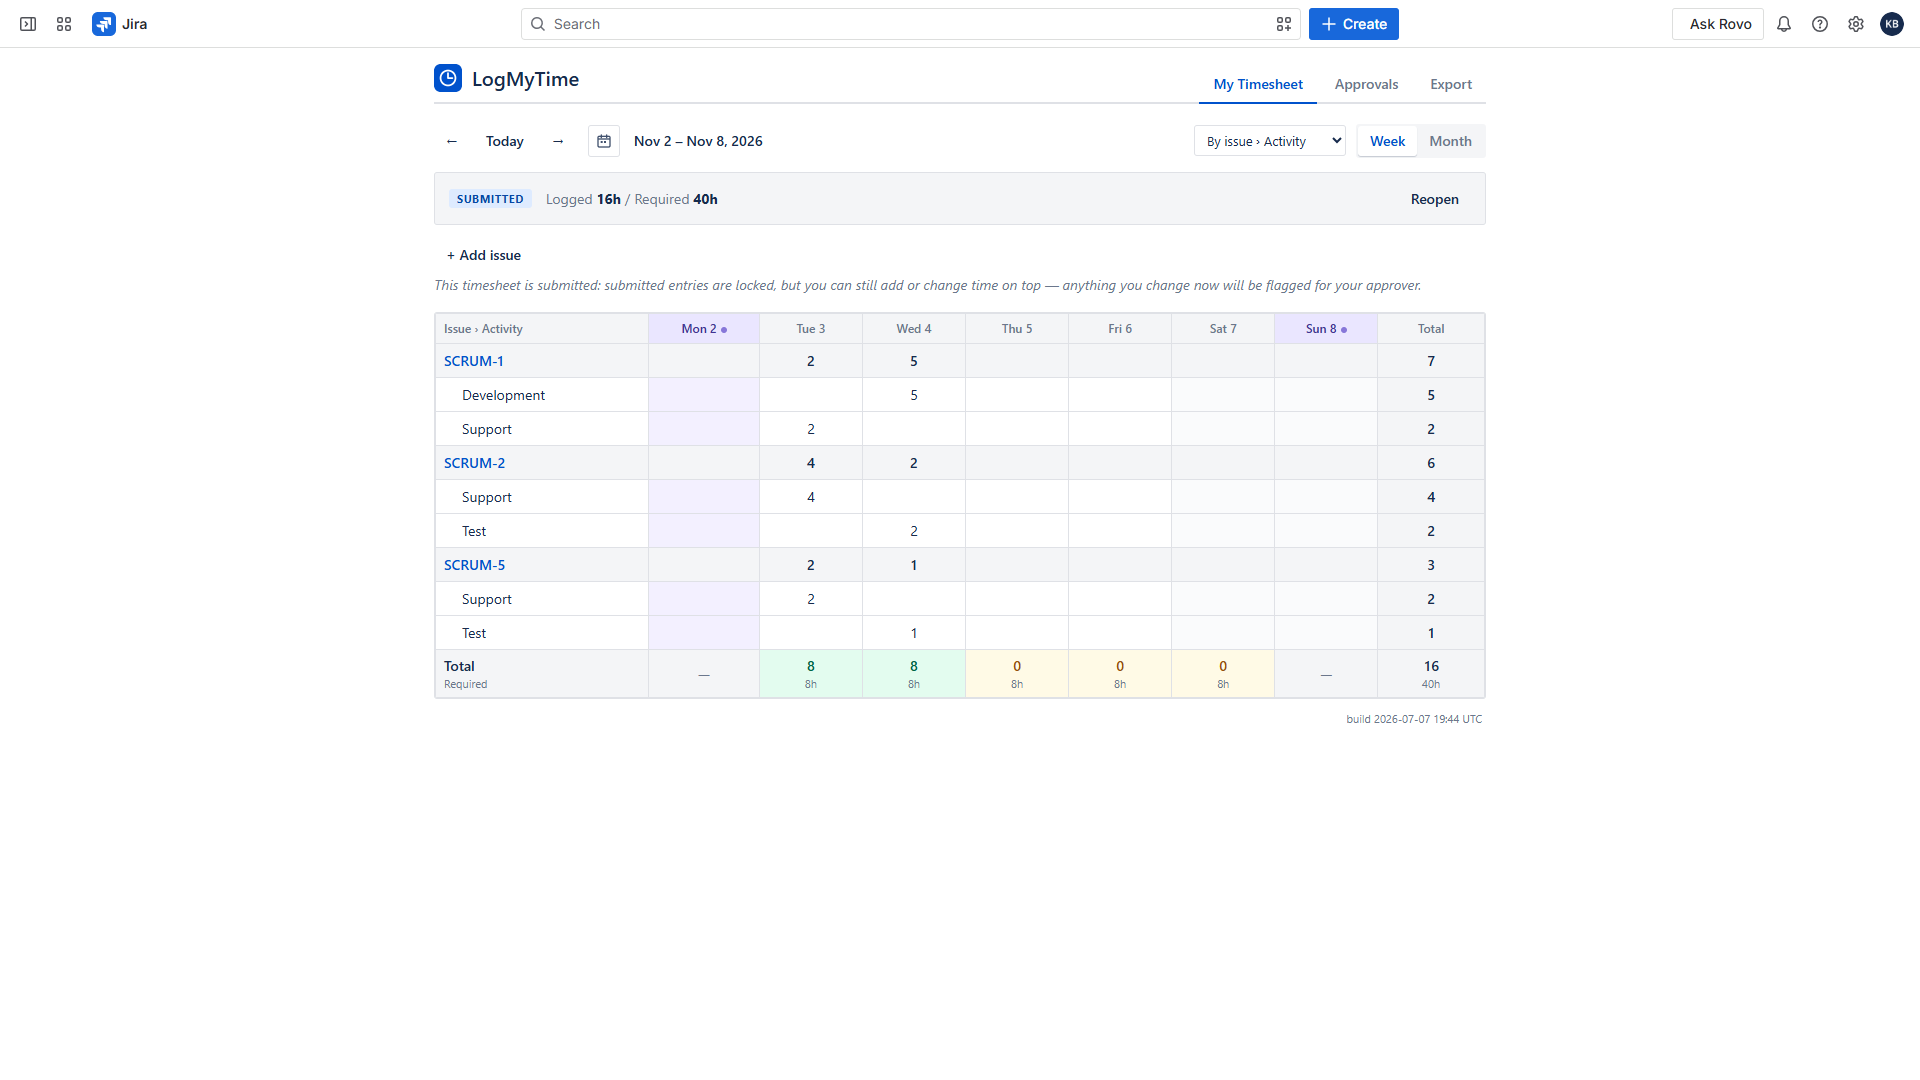Click the Fri 6 column header
1920x1080 pixels.
pos(1120,329)
